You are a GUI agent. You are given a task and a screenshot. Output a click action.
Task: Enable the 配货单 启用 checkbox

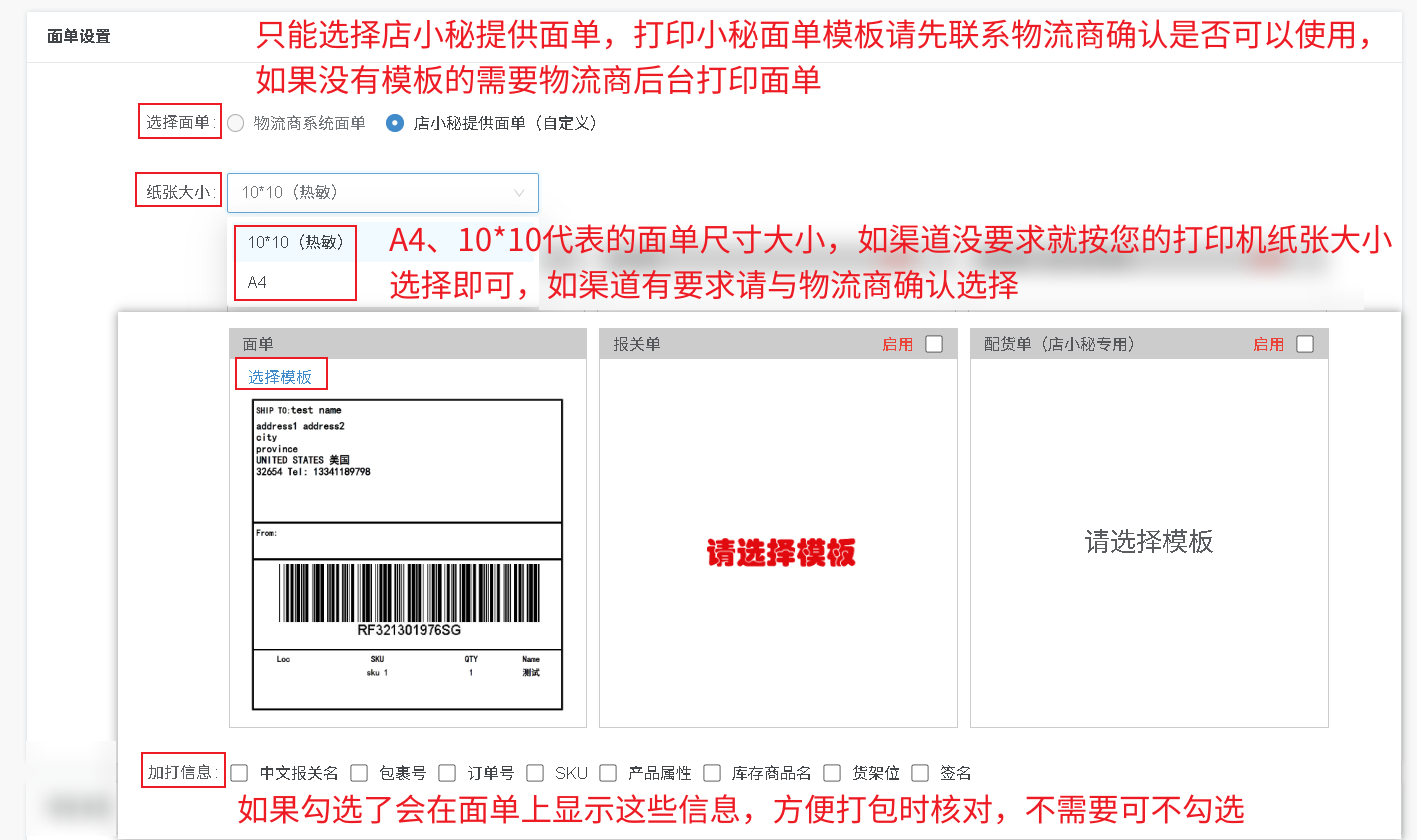pos(1305,344)
